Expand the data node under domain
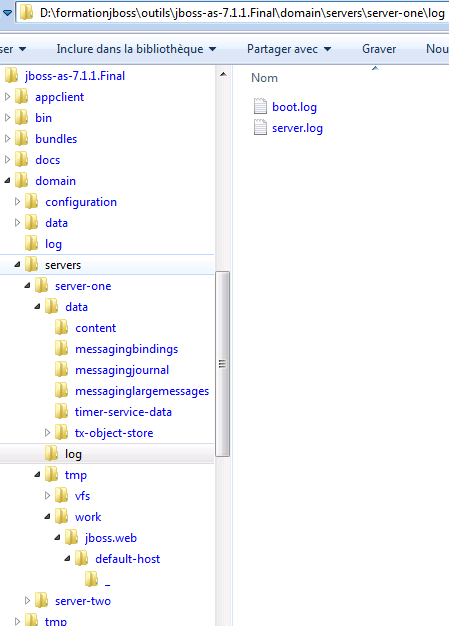The height and width of the screenshot is (626, 449). 17,222
